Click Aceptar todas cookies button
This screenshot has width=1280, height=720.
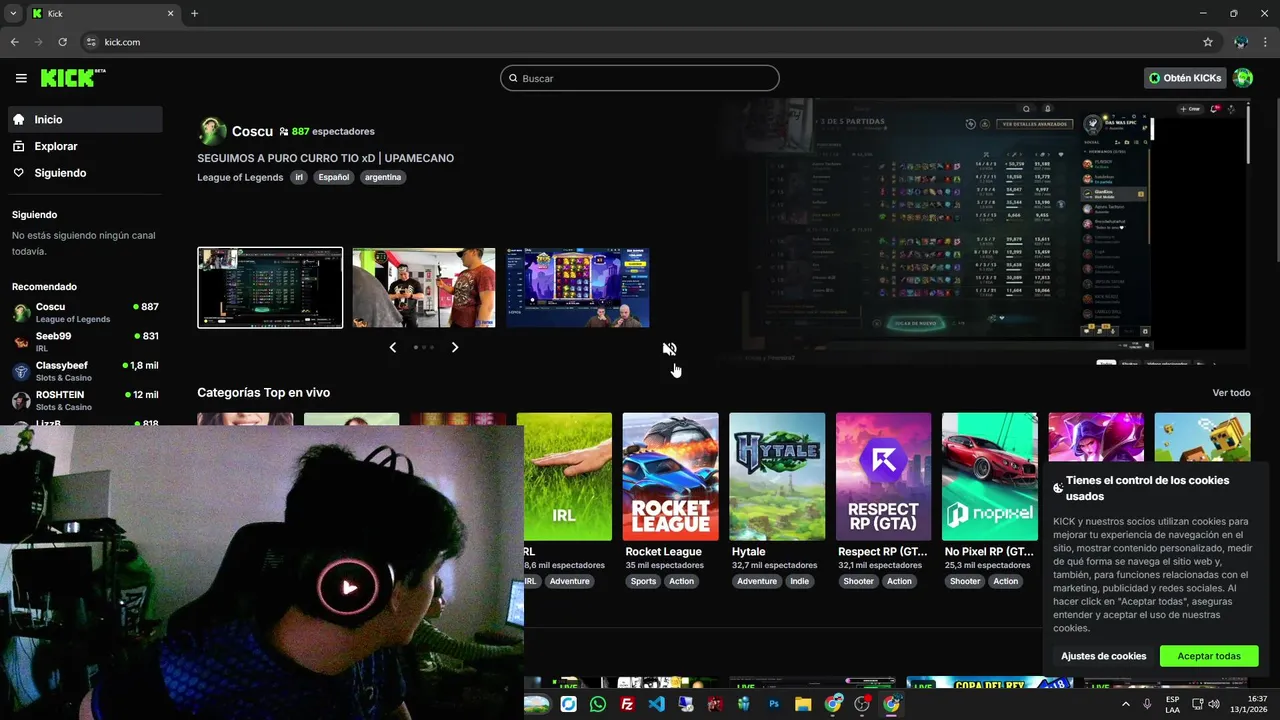pos(1209,656)
